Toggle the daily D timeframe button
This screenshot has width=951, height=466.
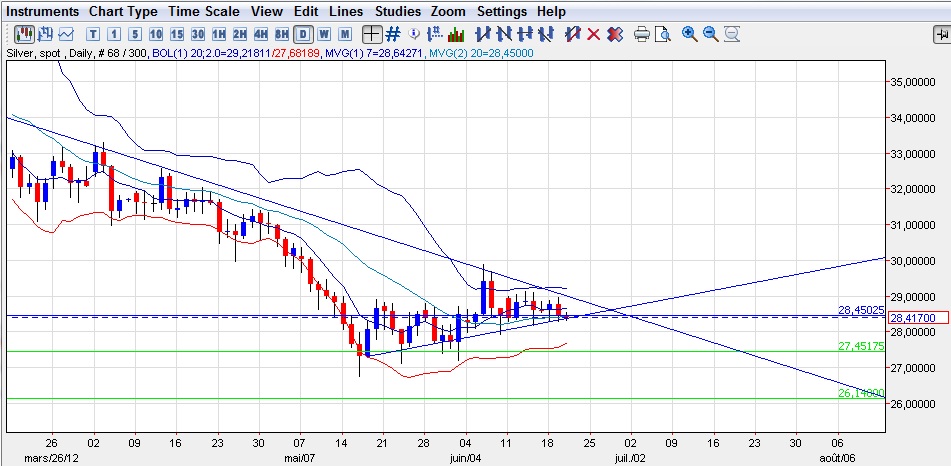coord(302,34)
